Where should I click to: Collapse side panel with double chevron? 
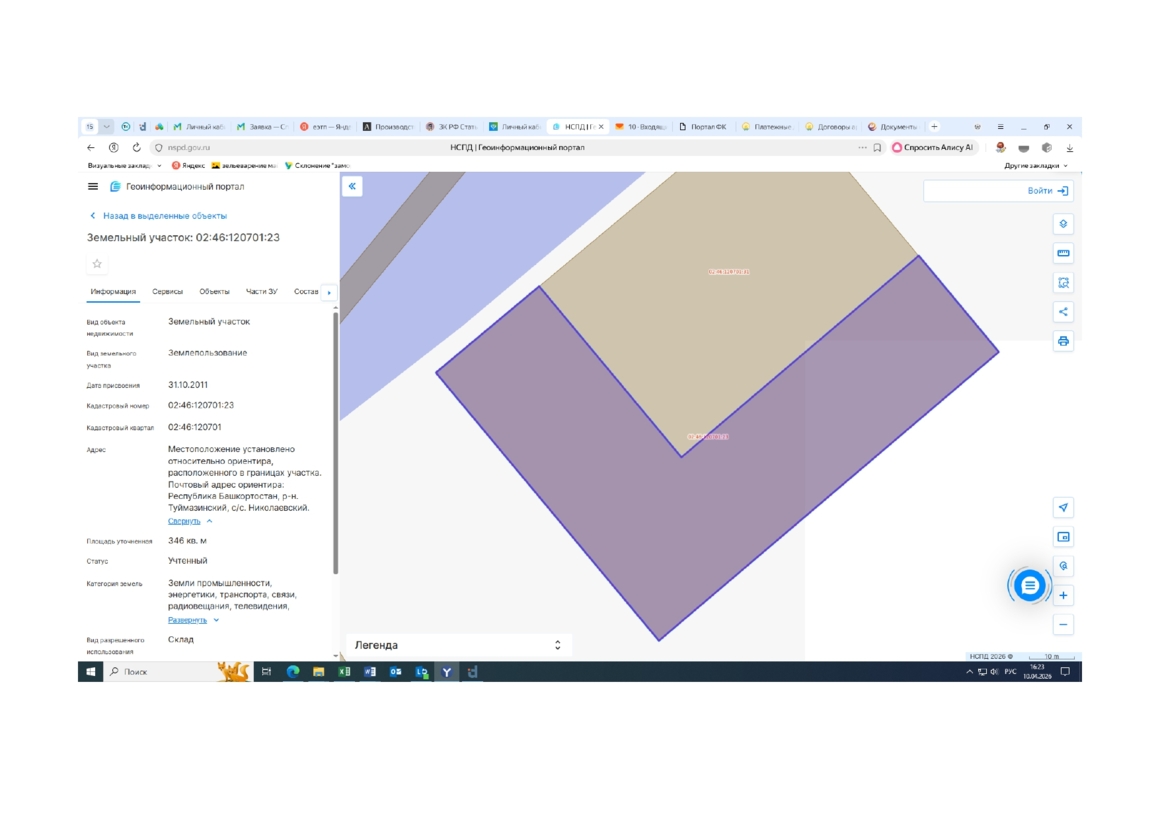[352, 187]
